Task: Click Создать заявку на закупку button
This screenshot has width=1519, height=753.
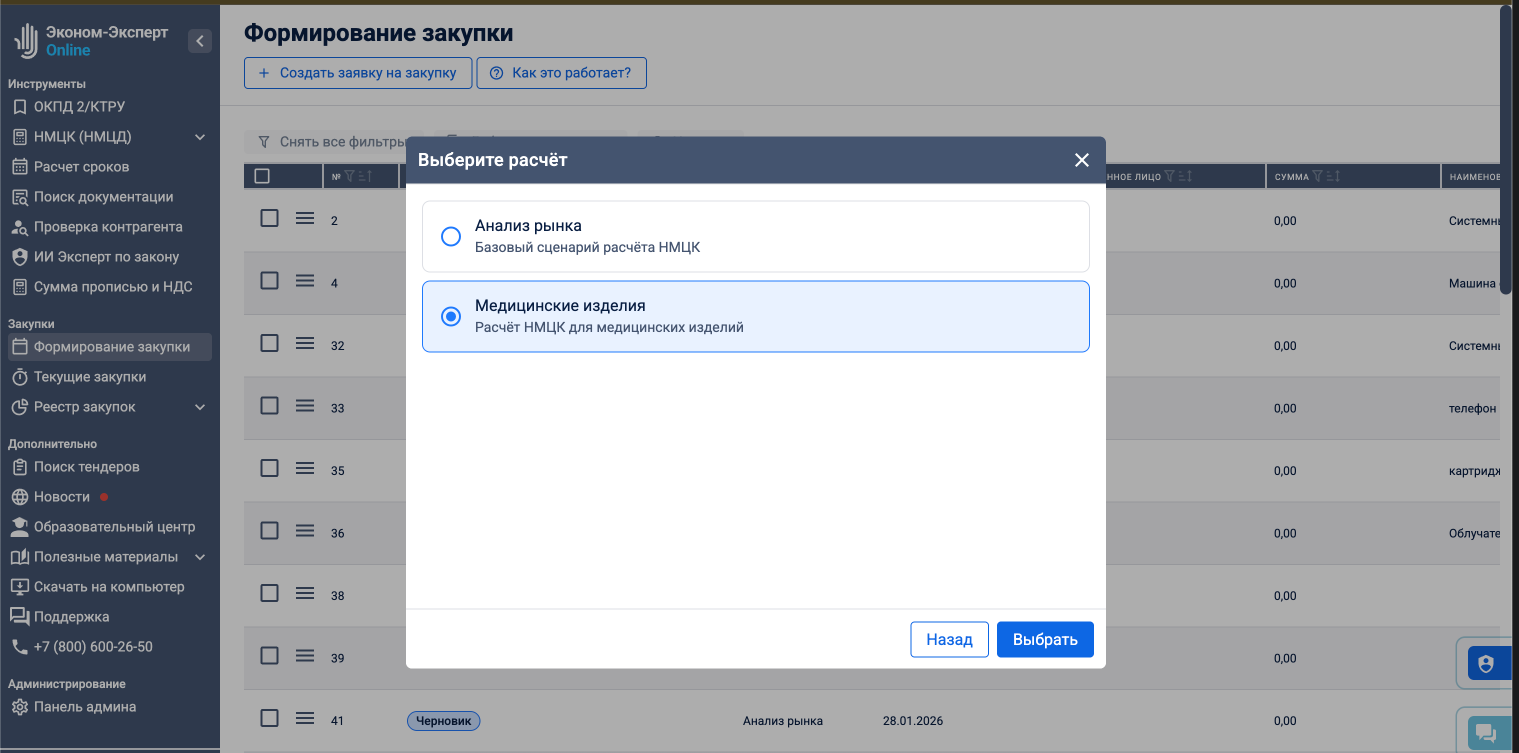Action: click(x=358, y=73)
